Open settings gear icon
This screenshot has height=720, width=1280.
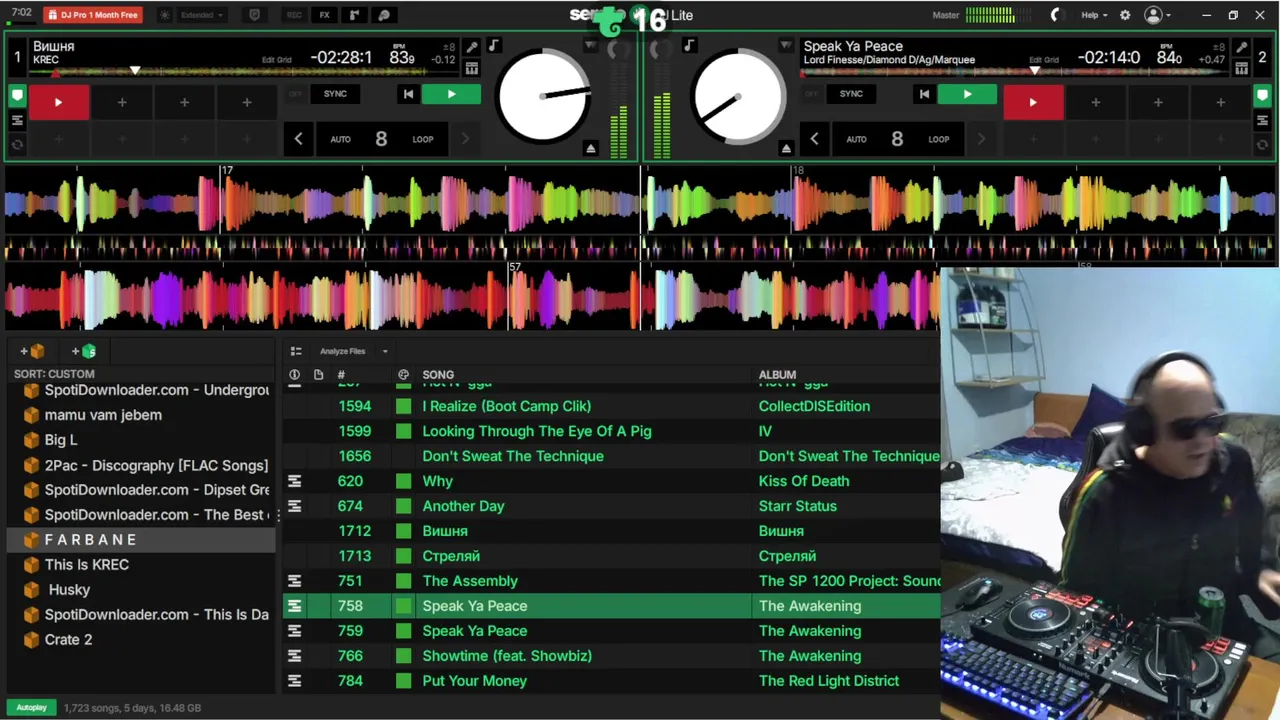click(x=1125, y=15)
